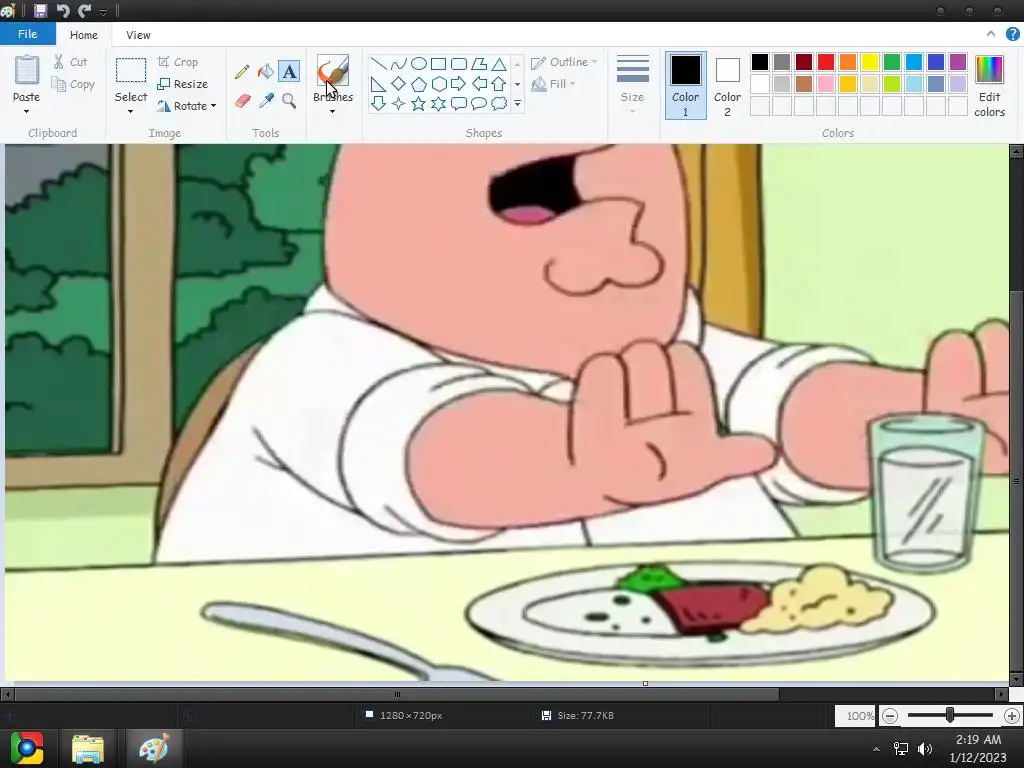Viewport: 1024px width, 768px height.
Task: Redo the last action
Action: pos(84,10)
